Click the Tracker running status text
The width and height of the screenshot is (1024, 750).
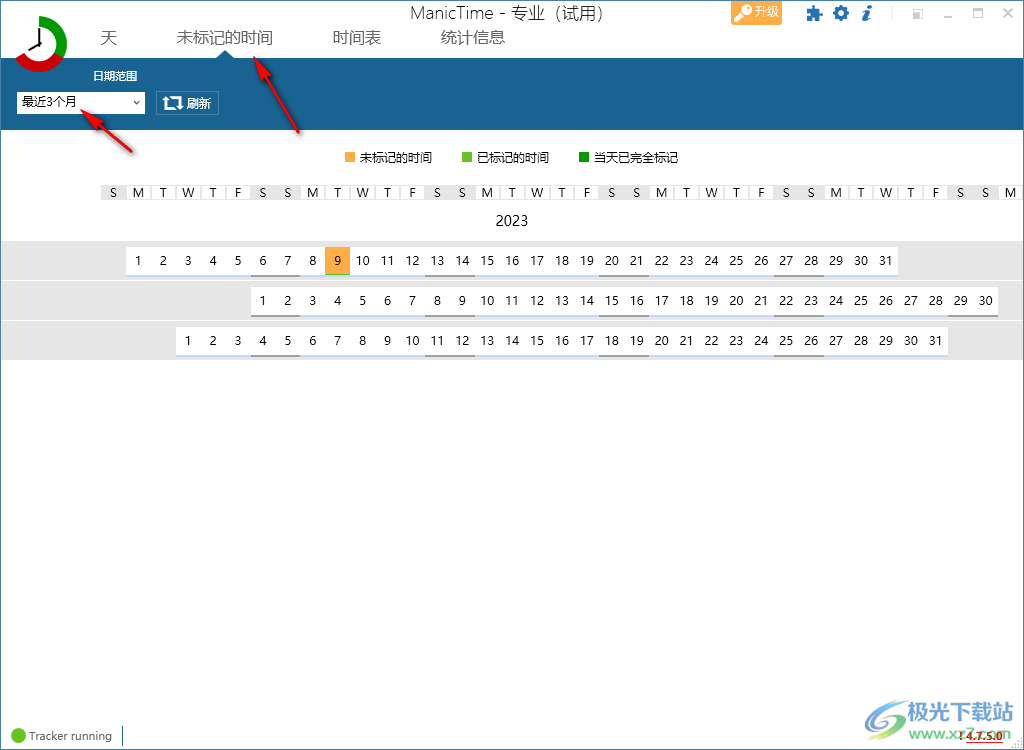coord(71,736)
